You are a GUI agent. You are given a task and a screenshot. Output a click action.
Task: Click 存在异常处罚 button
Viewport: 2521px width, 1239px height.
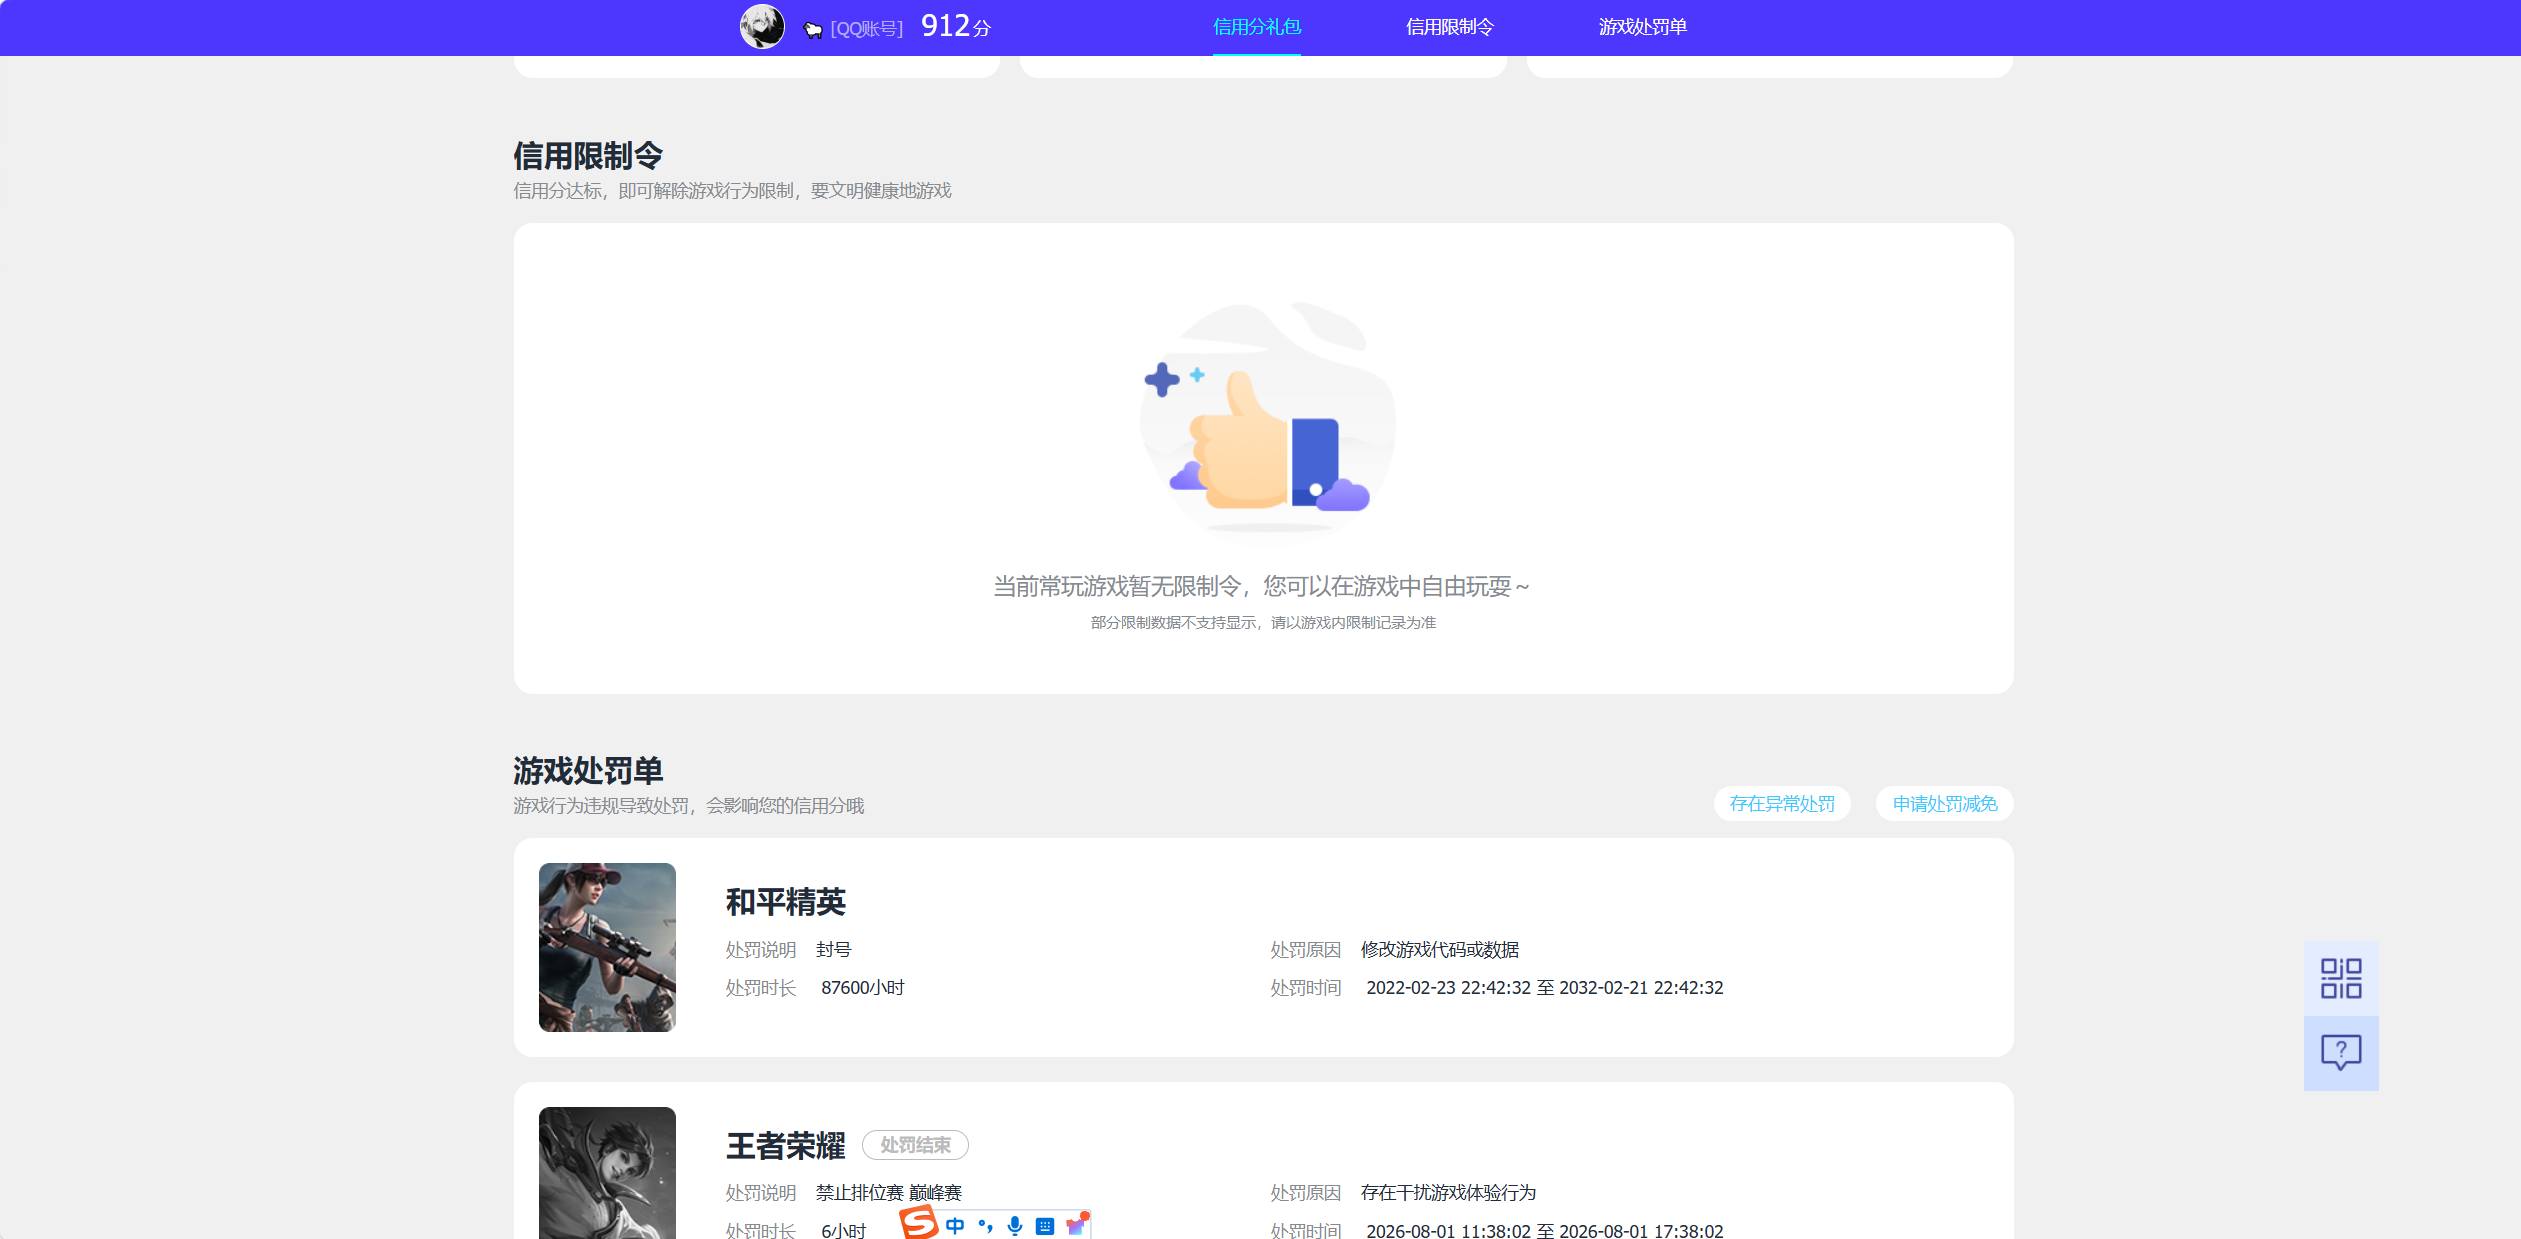1782,804
